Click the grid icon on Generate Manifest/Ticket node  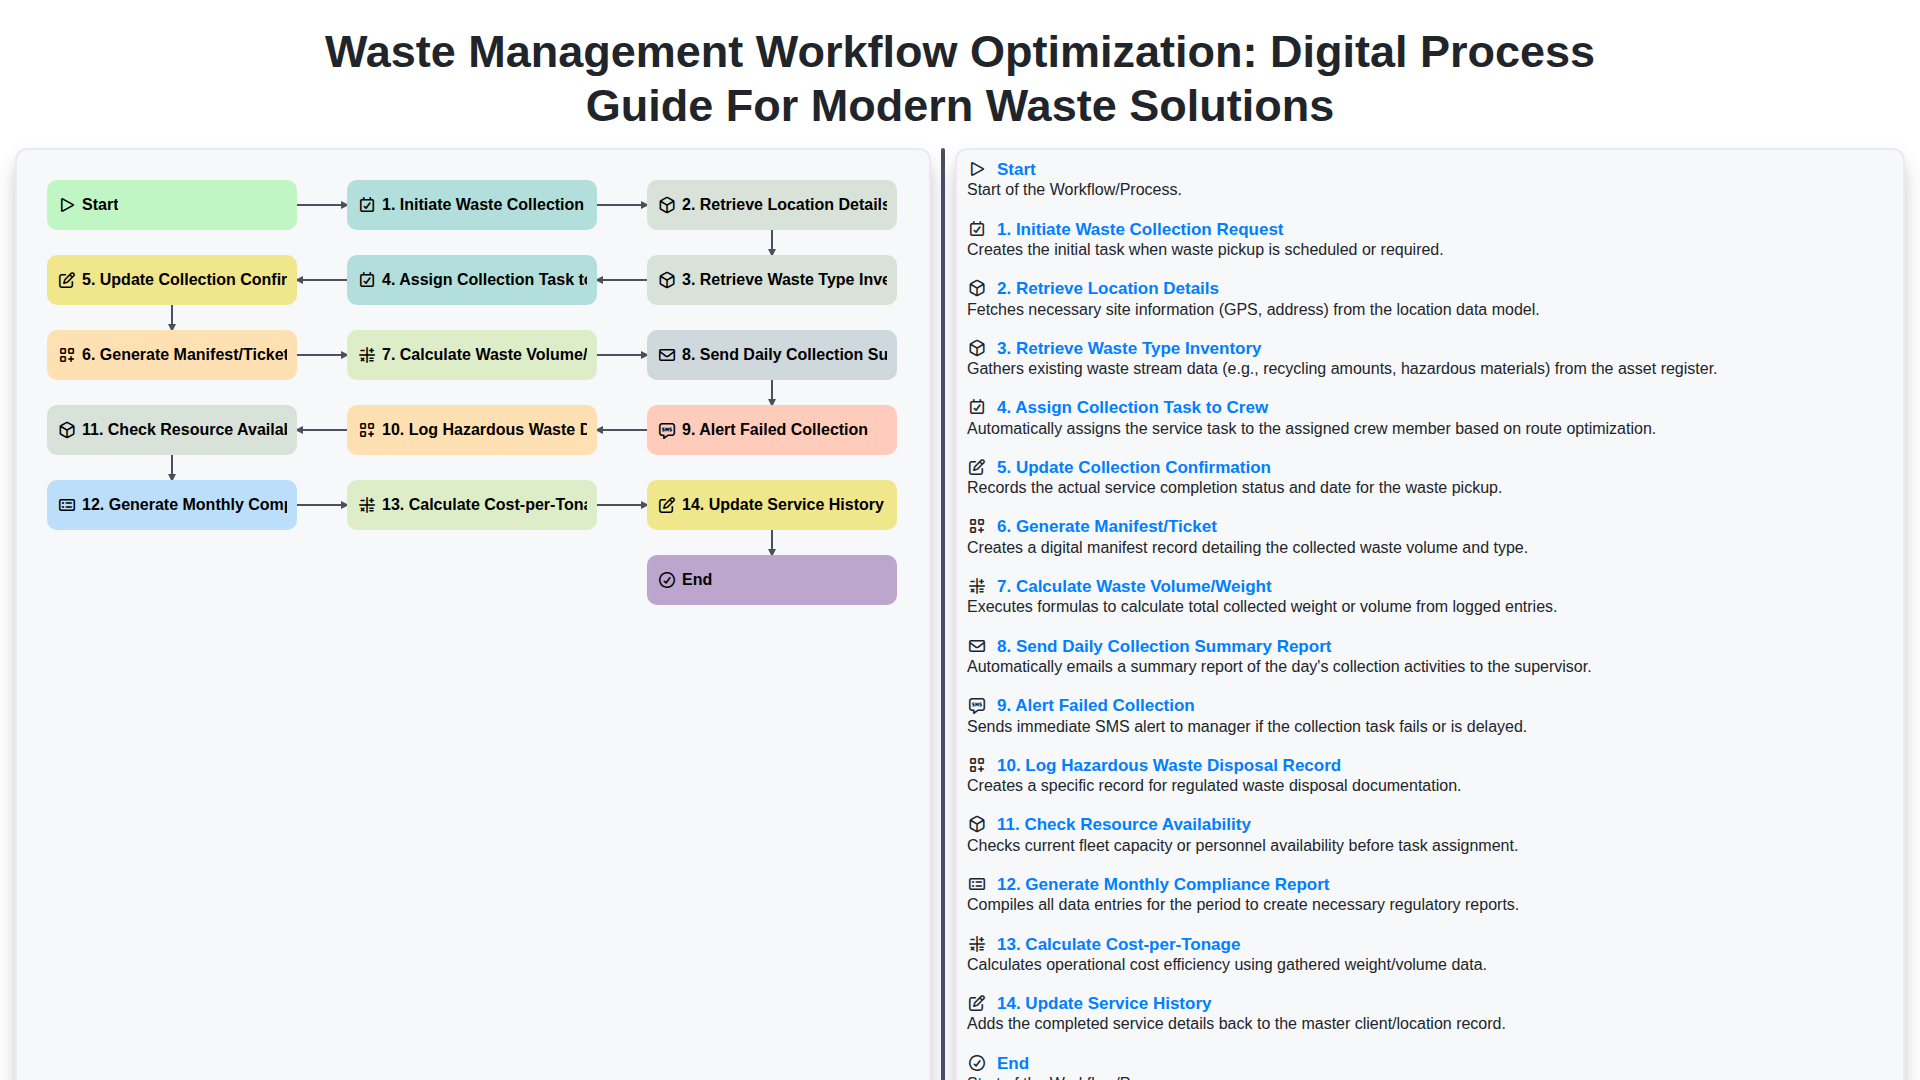click(x=66, y=354)
